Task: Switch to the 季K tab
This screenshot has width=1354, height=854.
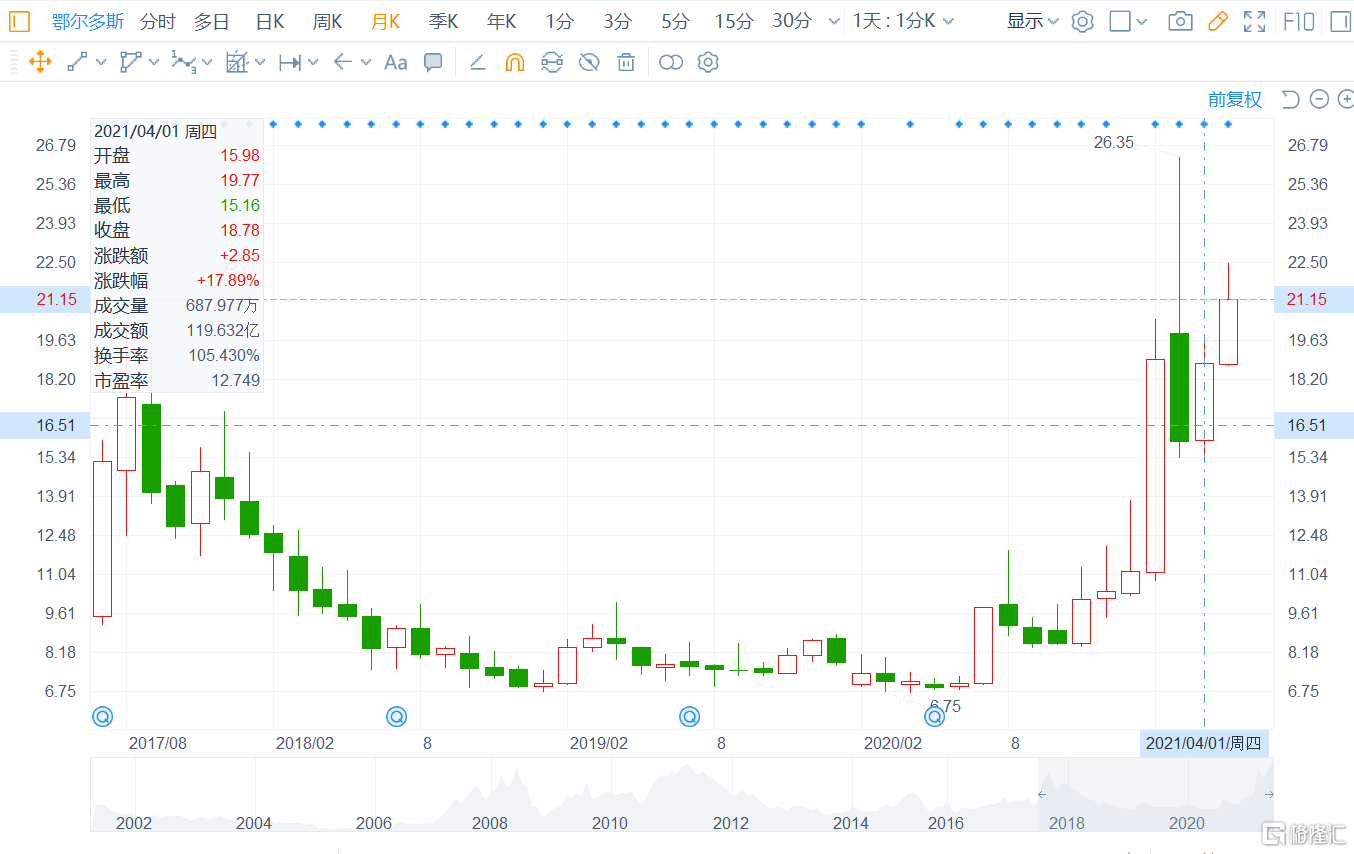Action: (x=444, y=21)
